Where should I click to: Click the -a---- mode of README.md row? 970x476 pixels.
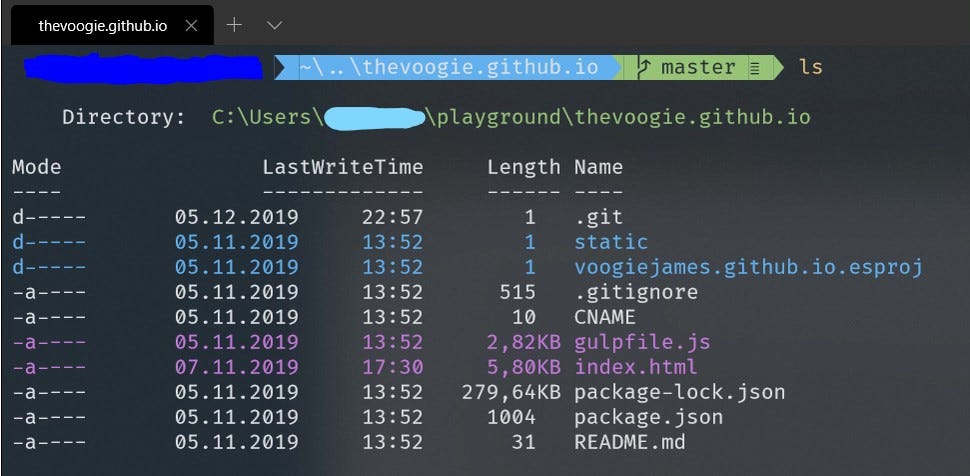pos(49,442)
